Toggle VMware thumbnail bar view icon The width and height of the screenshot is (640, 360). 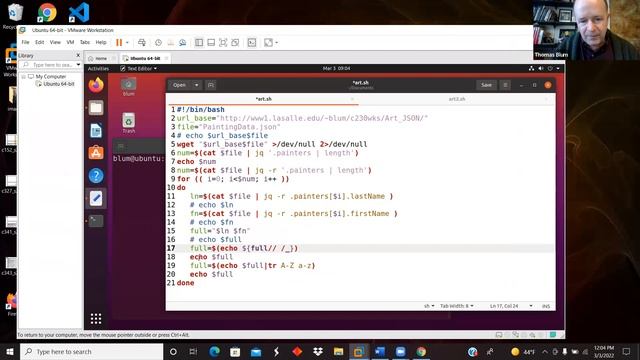(x=211, y=42)
